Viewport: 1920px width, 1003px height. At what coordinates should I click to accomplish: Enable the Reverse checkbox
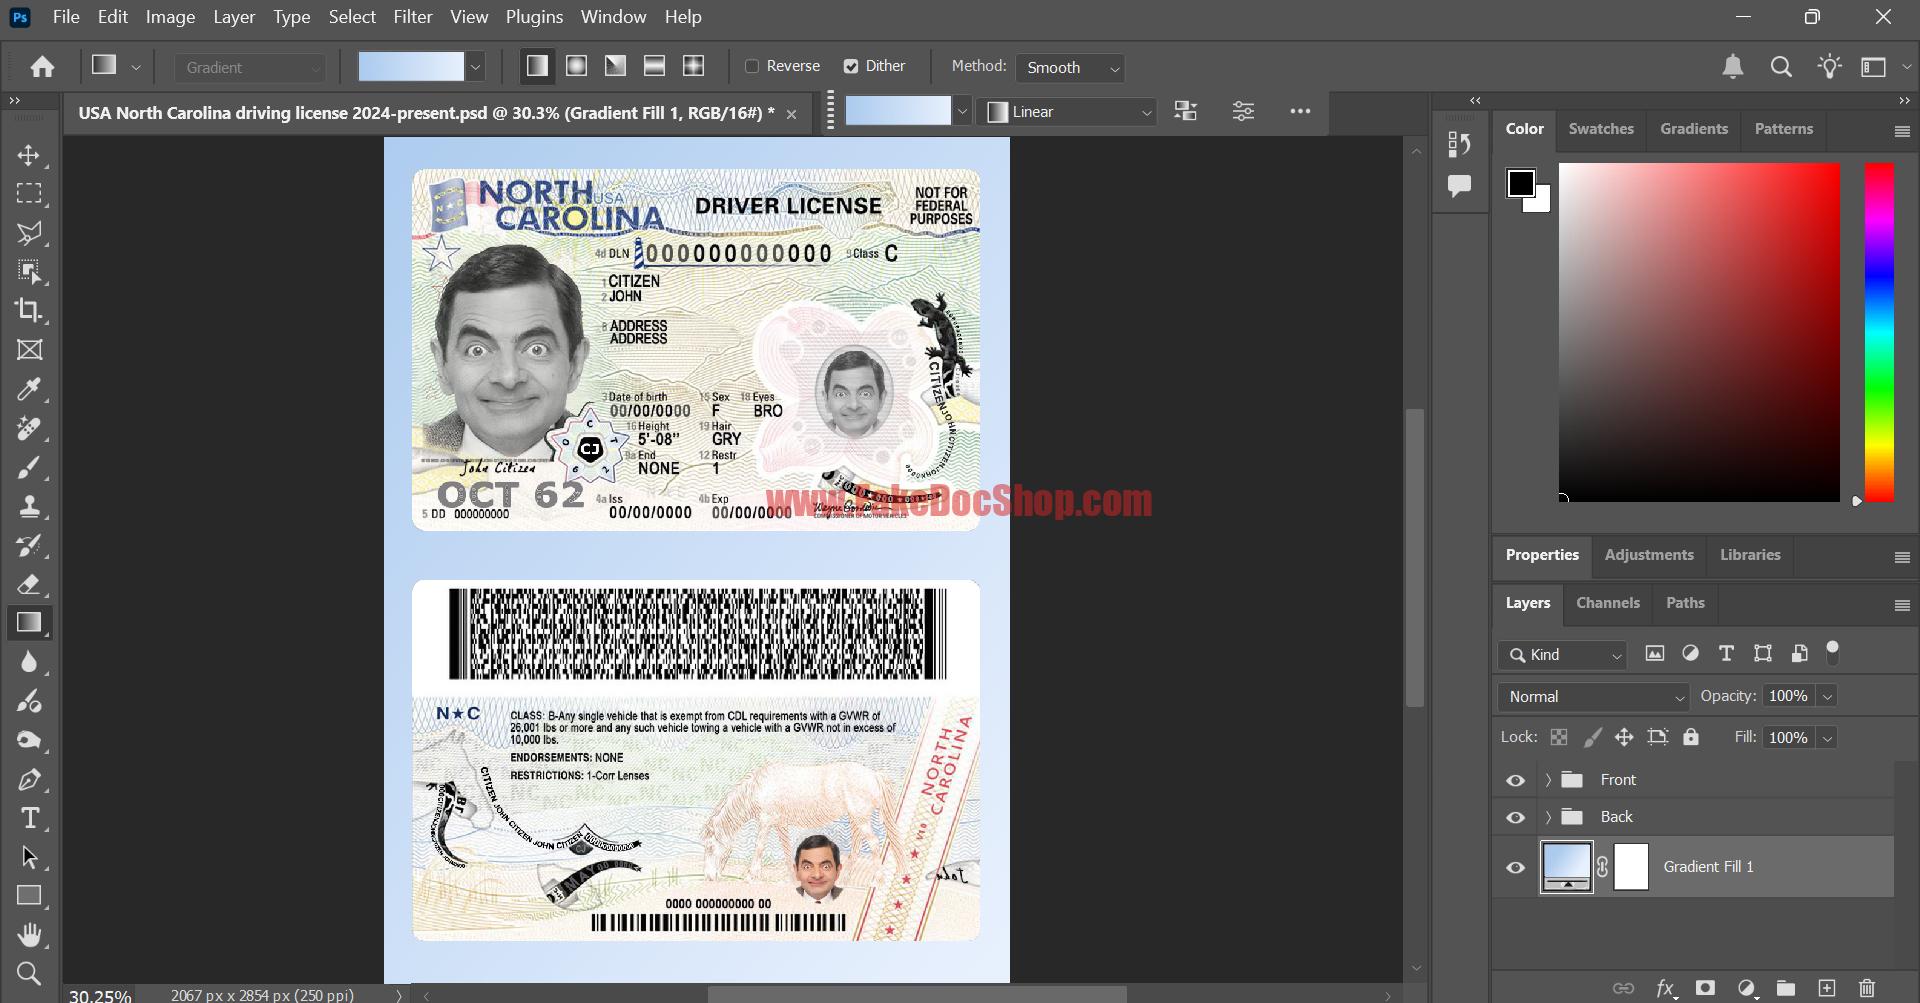[x=752, y=66]
